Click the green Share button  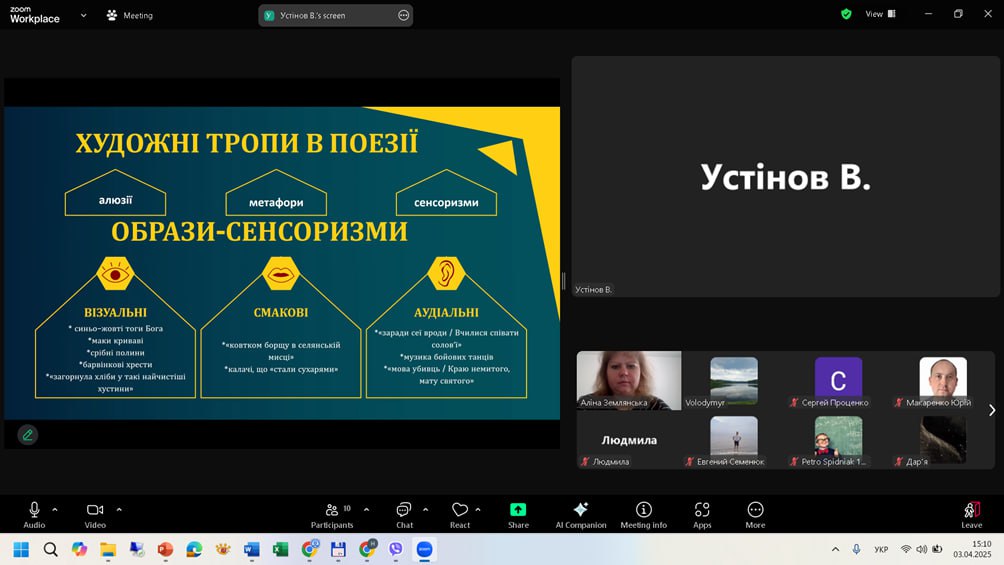click(x=518, y=510)
